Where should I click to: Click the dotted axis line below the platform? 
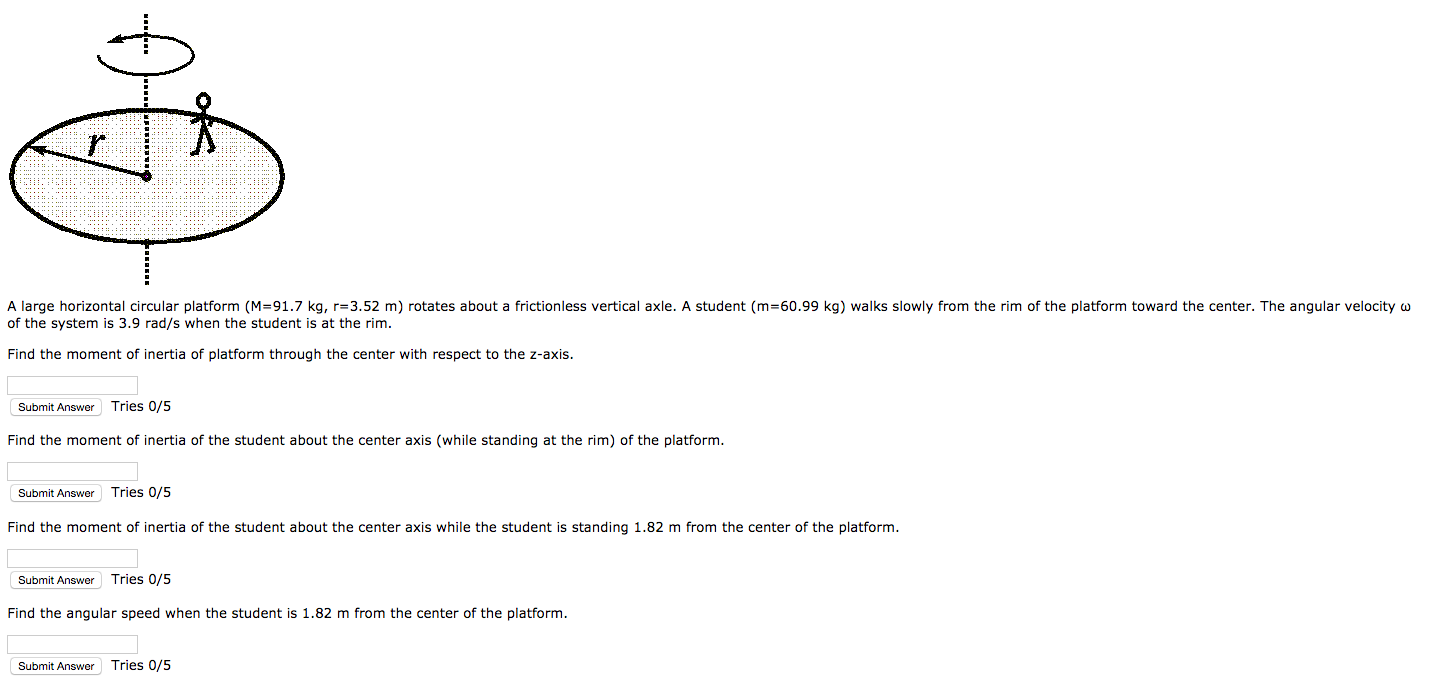click(146, 262)
